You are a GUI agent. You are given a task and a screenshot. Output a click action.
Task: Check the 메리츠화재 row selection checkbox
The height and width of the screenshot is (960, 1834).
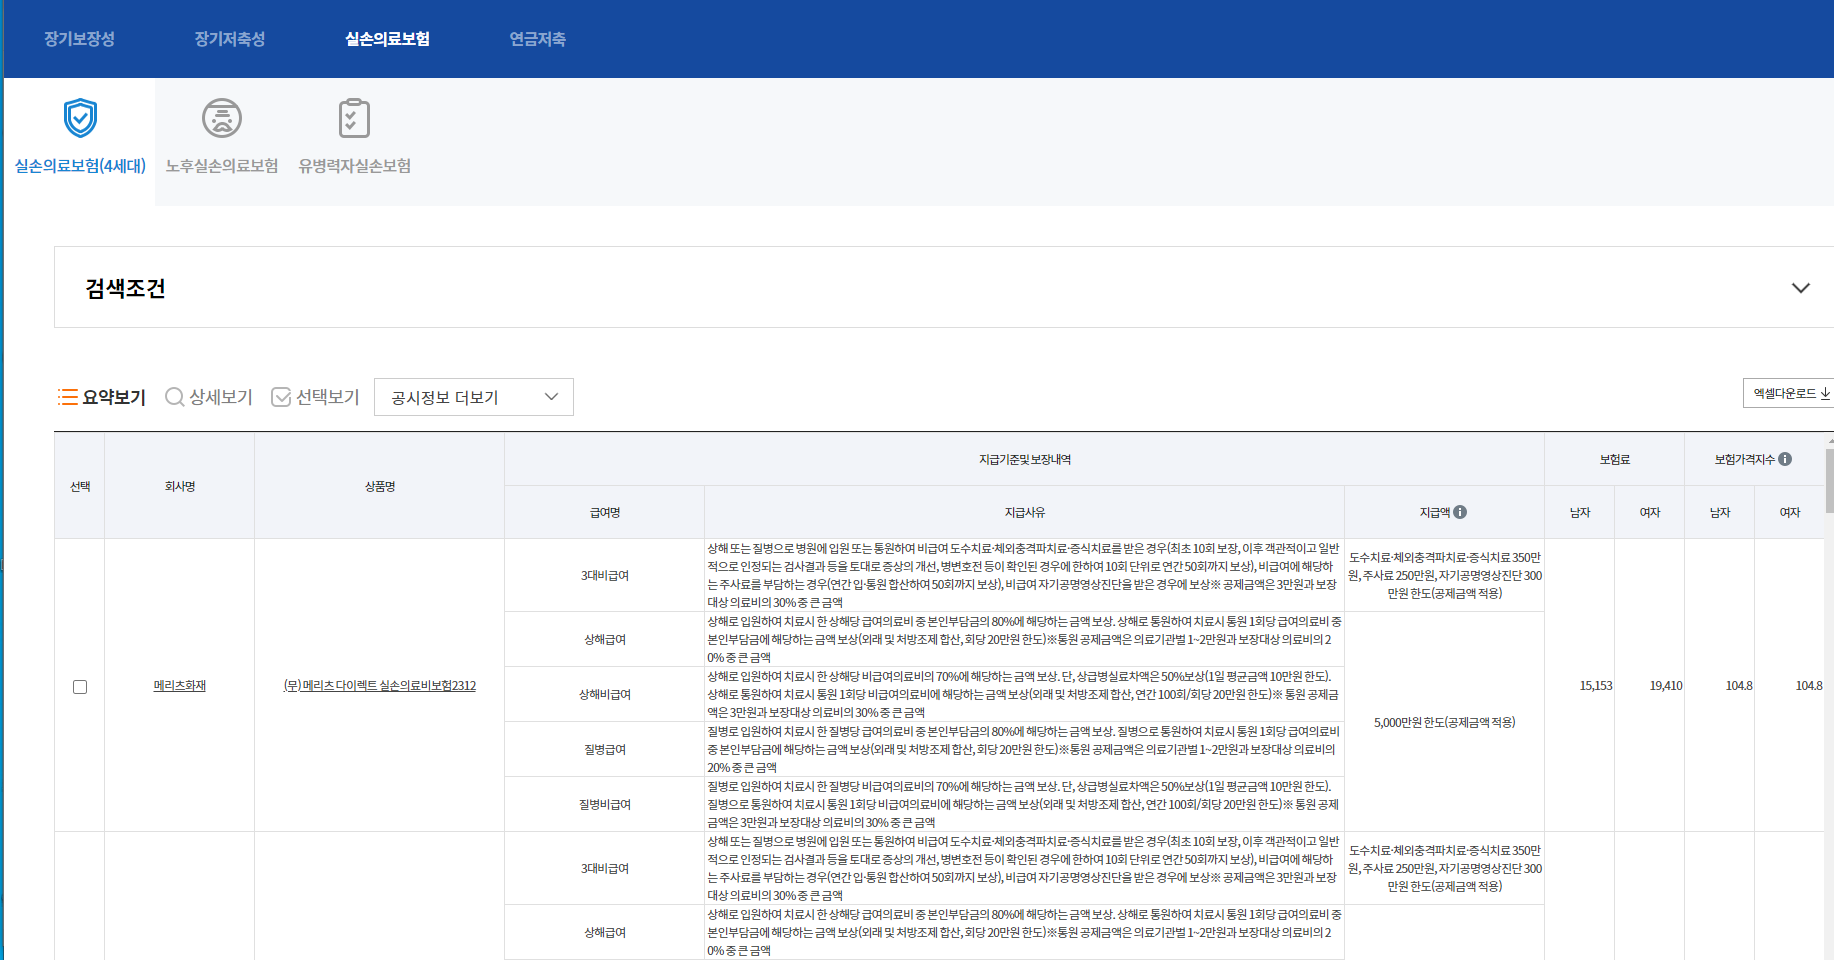tap(80, 686)
